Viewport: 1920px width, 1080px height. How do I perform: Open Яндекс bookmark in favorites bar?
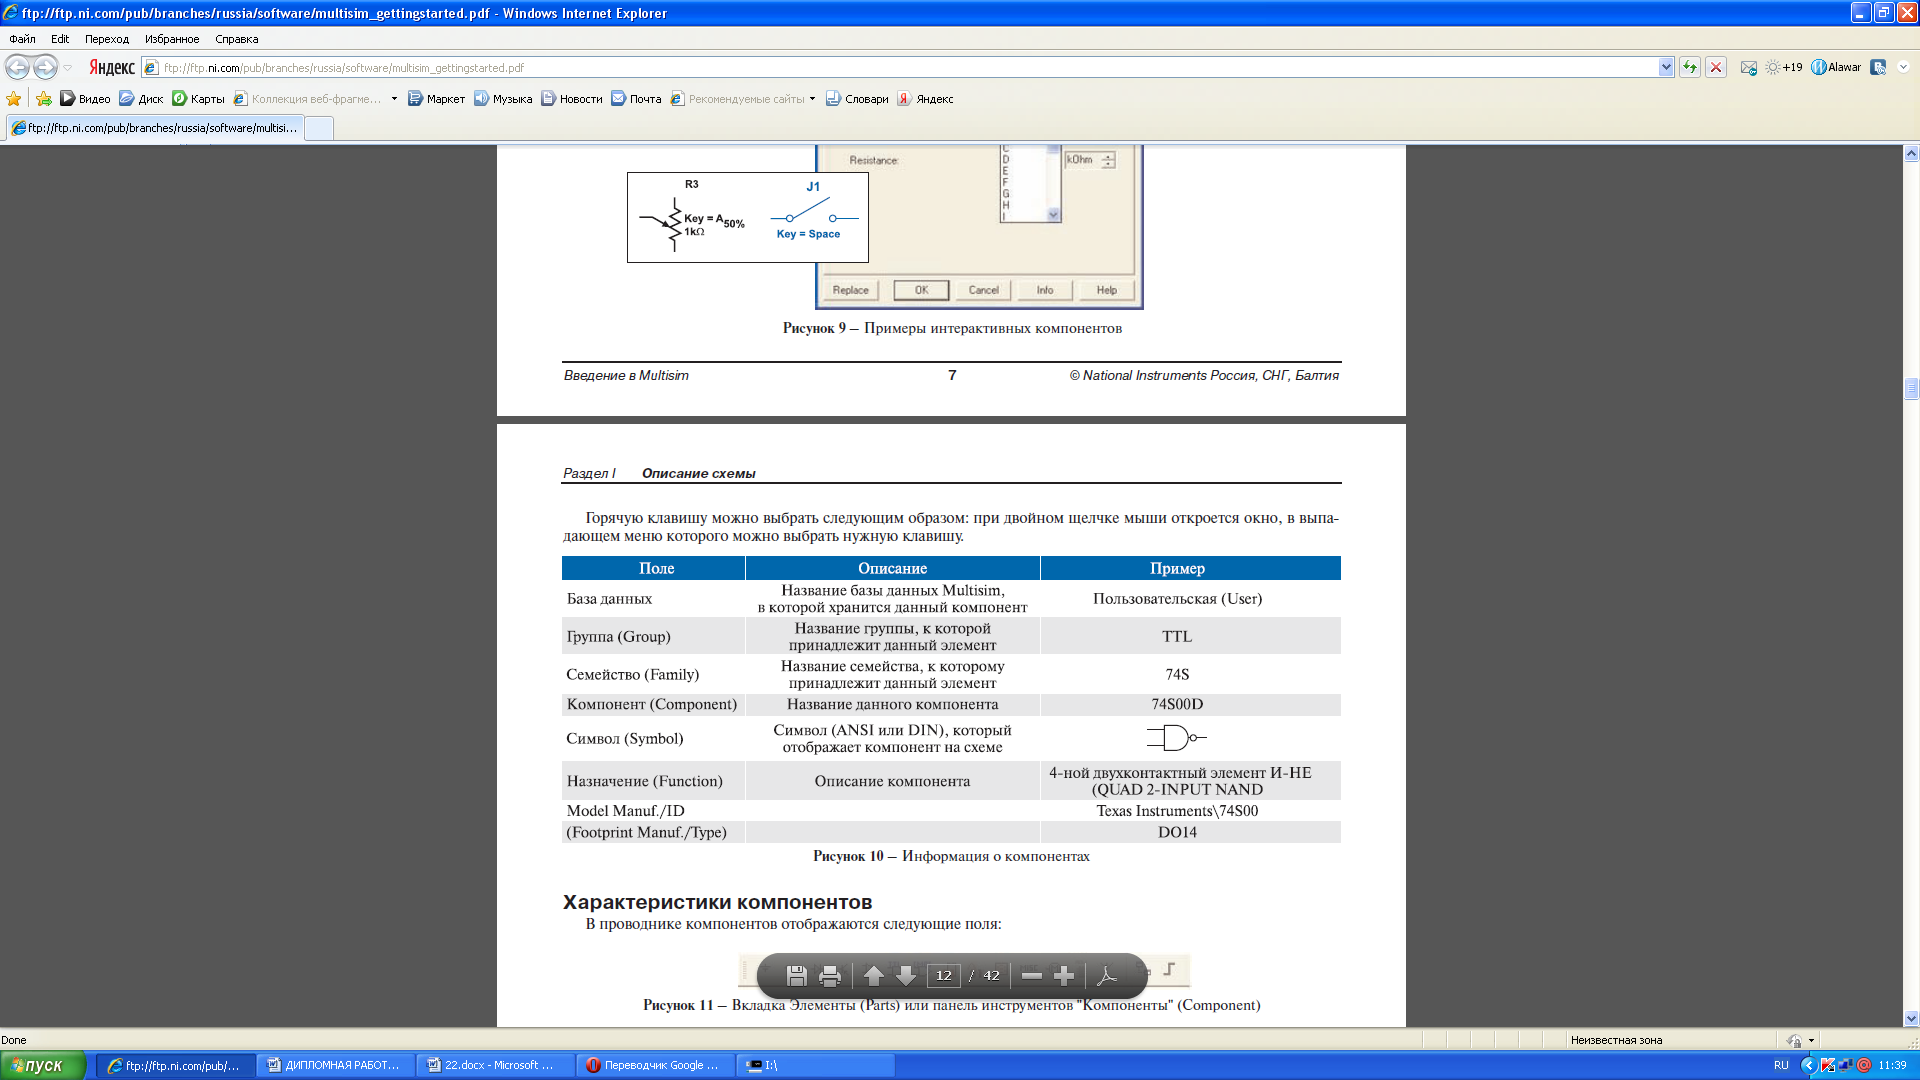tap(925, 98)
